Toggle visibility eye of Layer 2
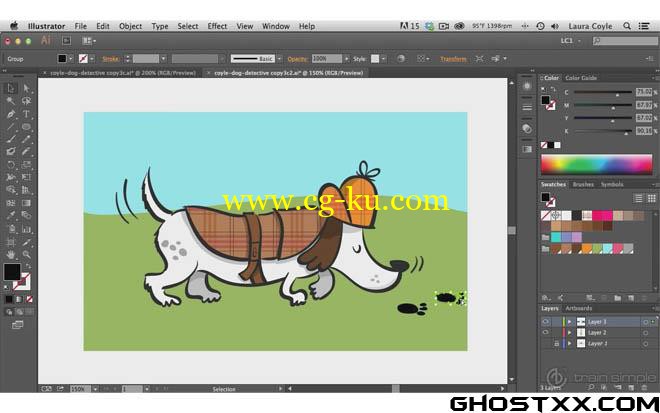The width and height of the screenshot is (660, 413). pos(546,333)
